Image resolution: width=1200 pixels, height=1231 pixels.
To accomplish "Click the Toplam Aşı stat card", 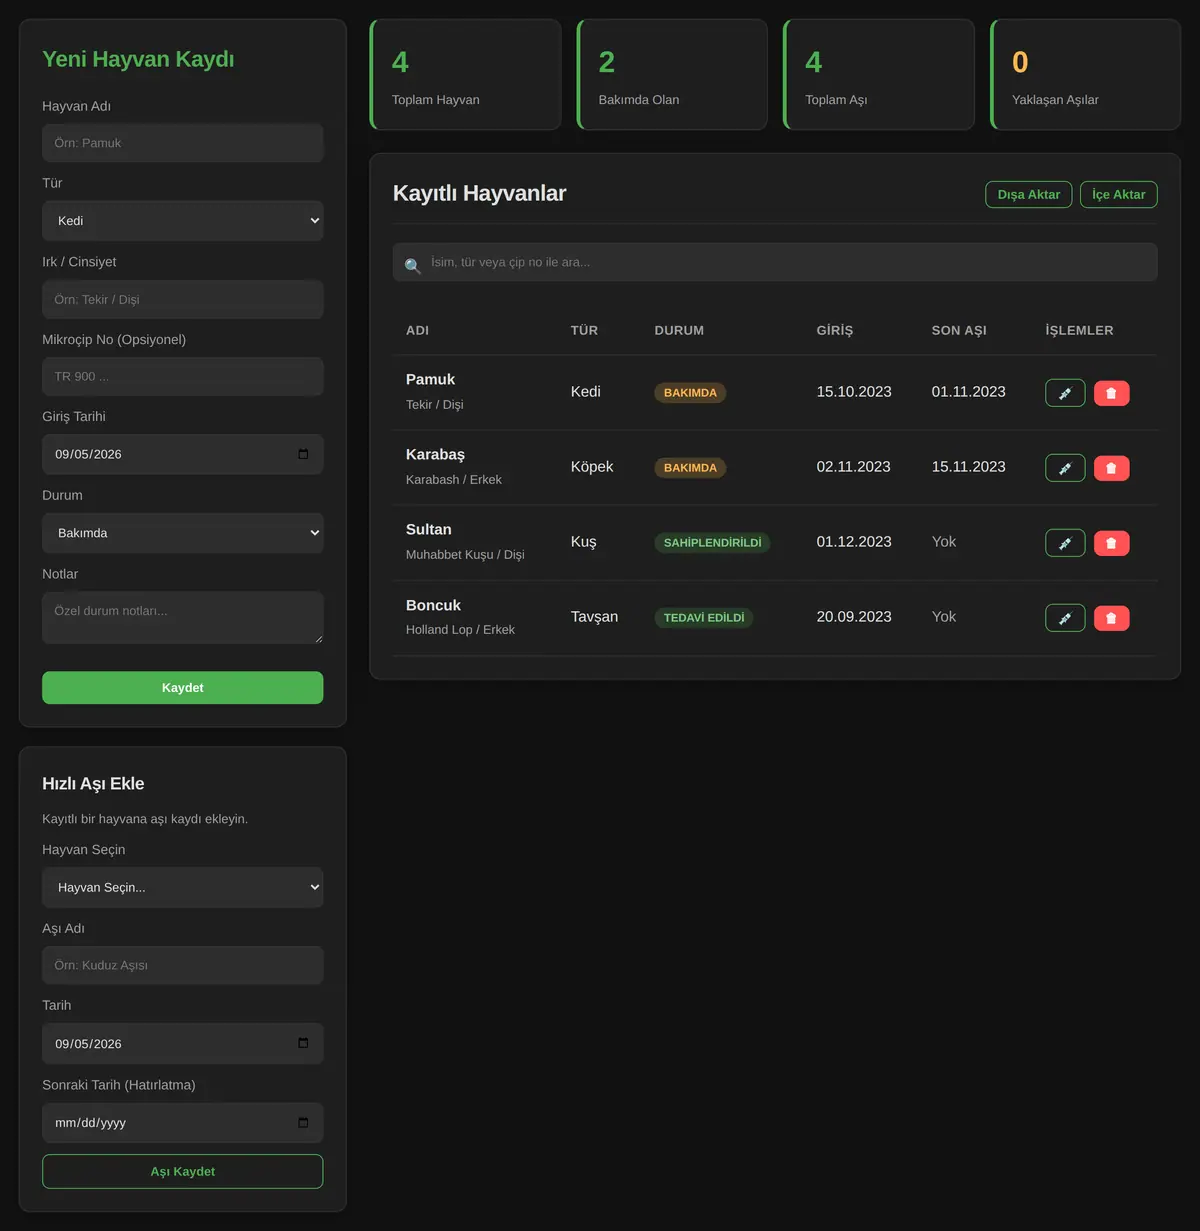I will pos(879,75).
